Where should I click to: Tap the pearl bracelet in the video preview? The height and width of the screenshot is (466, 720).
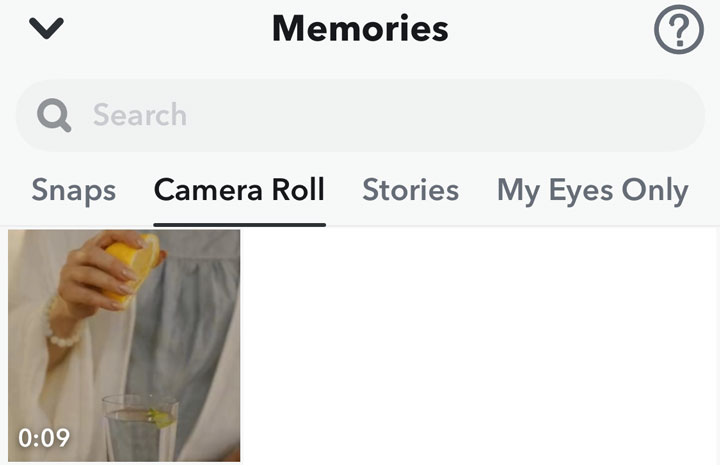tap(60, 327)
